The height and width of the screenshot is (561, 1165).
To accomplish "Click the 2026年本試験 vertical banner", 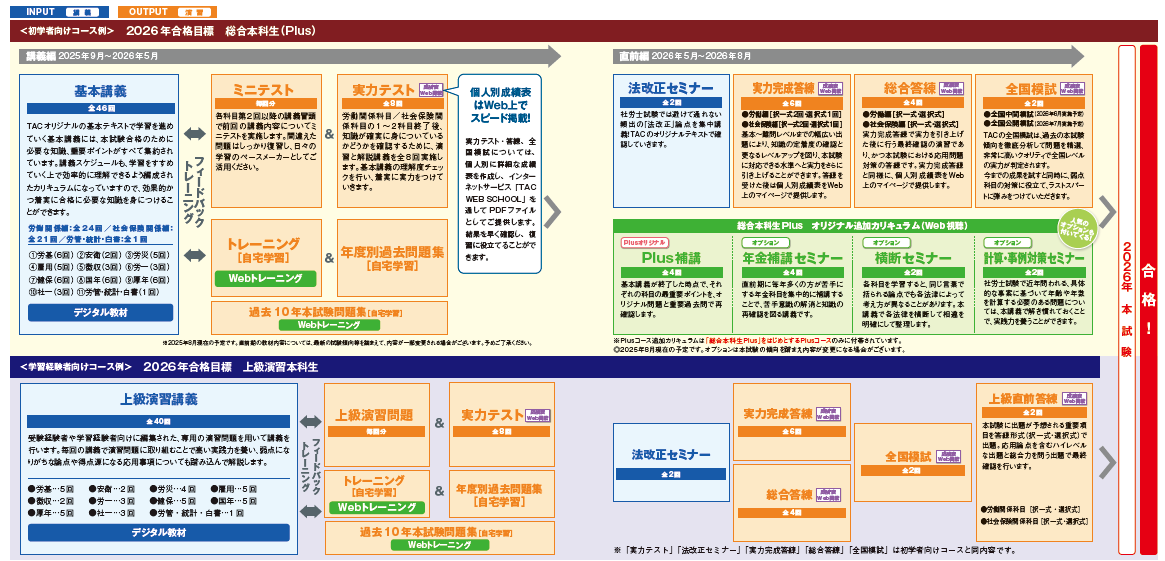I will (x=1126, y=298).
